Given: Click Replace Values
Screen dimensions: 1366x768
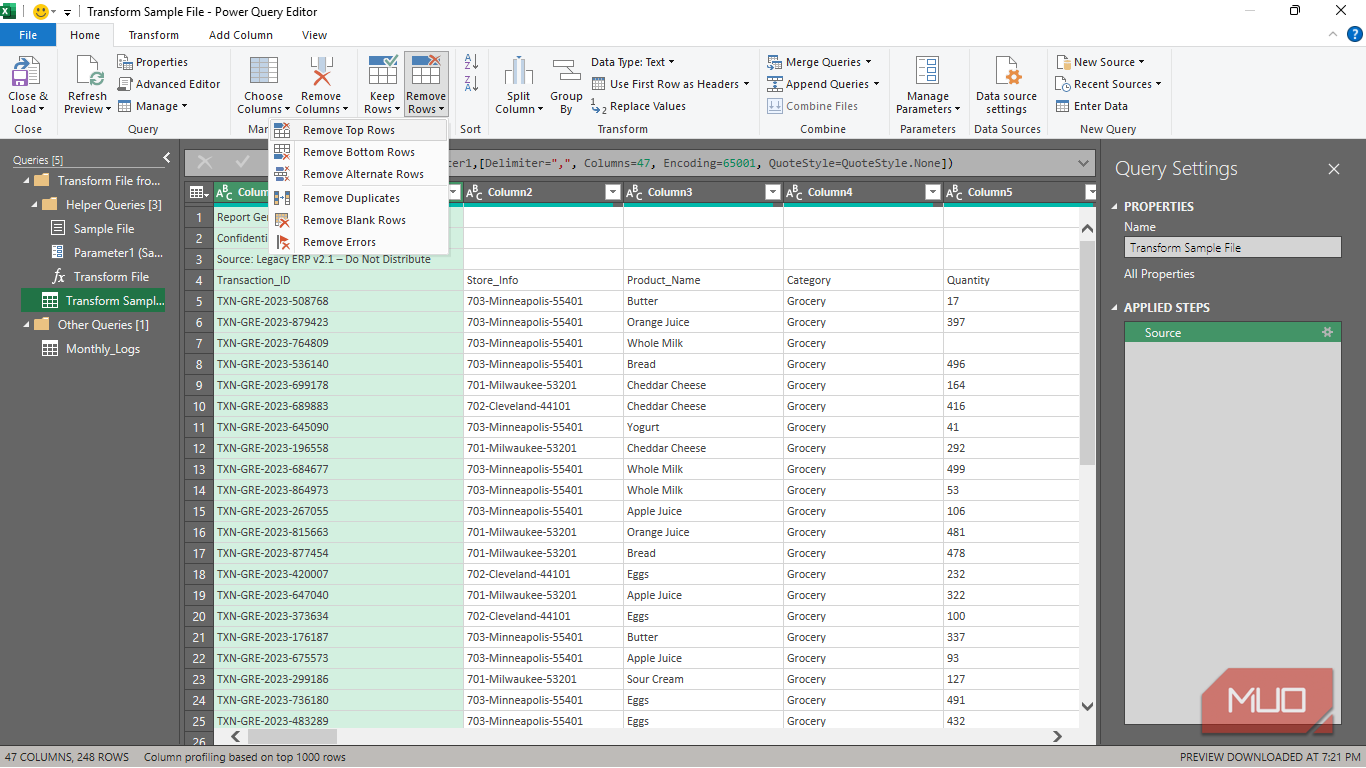Looking at the screenshot, I should tap(638, 106).
